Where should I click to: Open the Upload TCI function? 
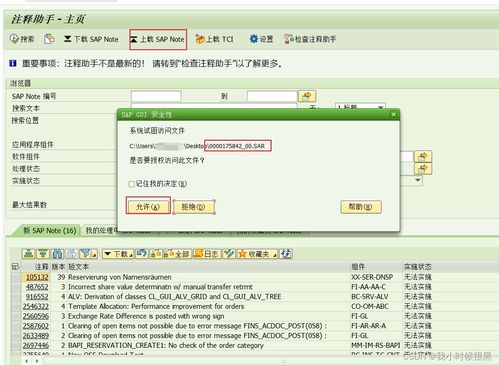pyautogui.click(x=214, y=39)
